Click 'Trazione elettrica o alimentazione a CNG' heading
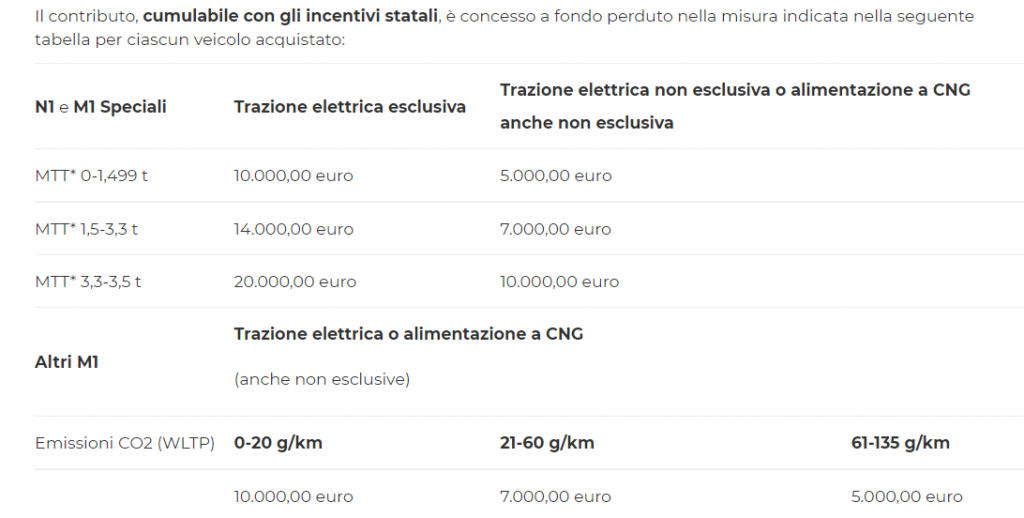The width and height of the screenshot is (1024, 518). 409,334
